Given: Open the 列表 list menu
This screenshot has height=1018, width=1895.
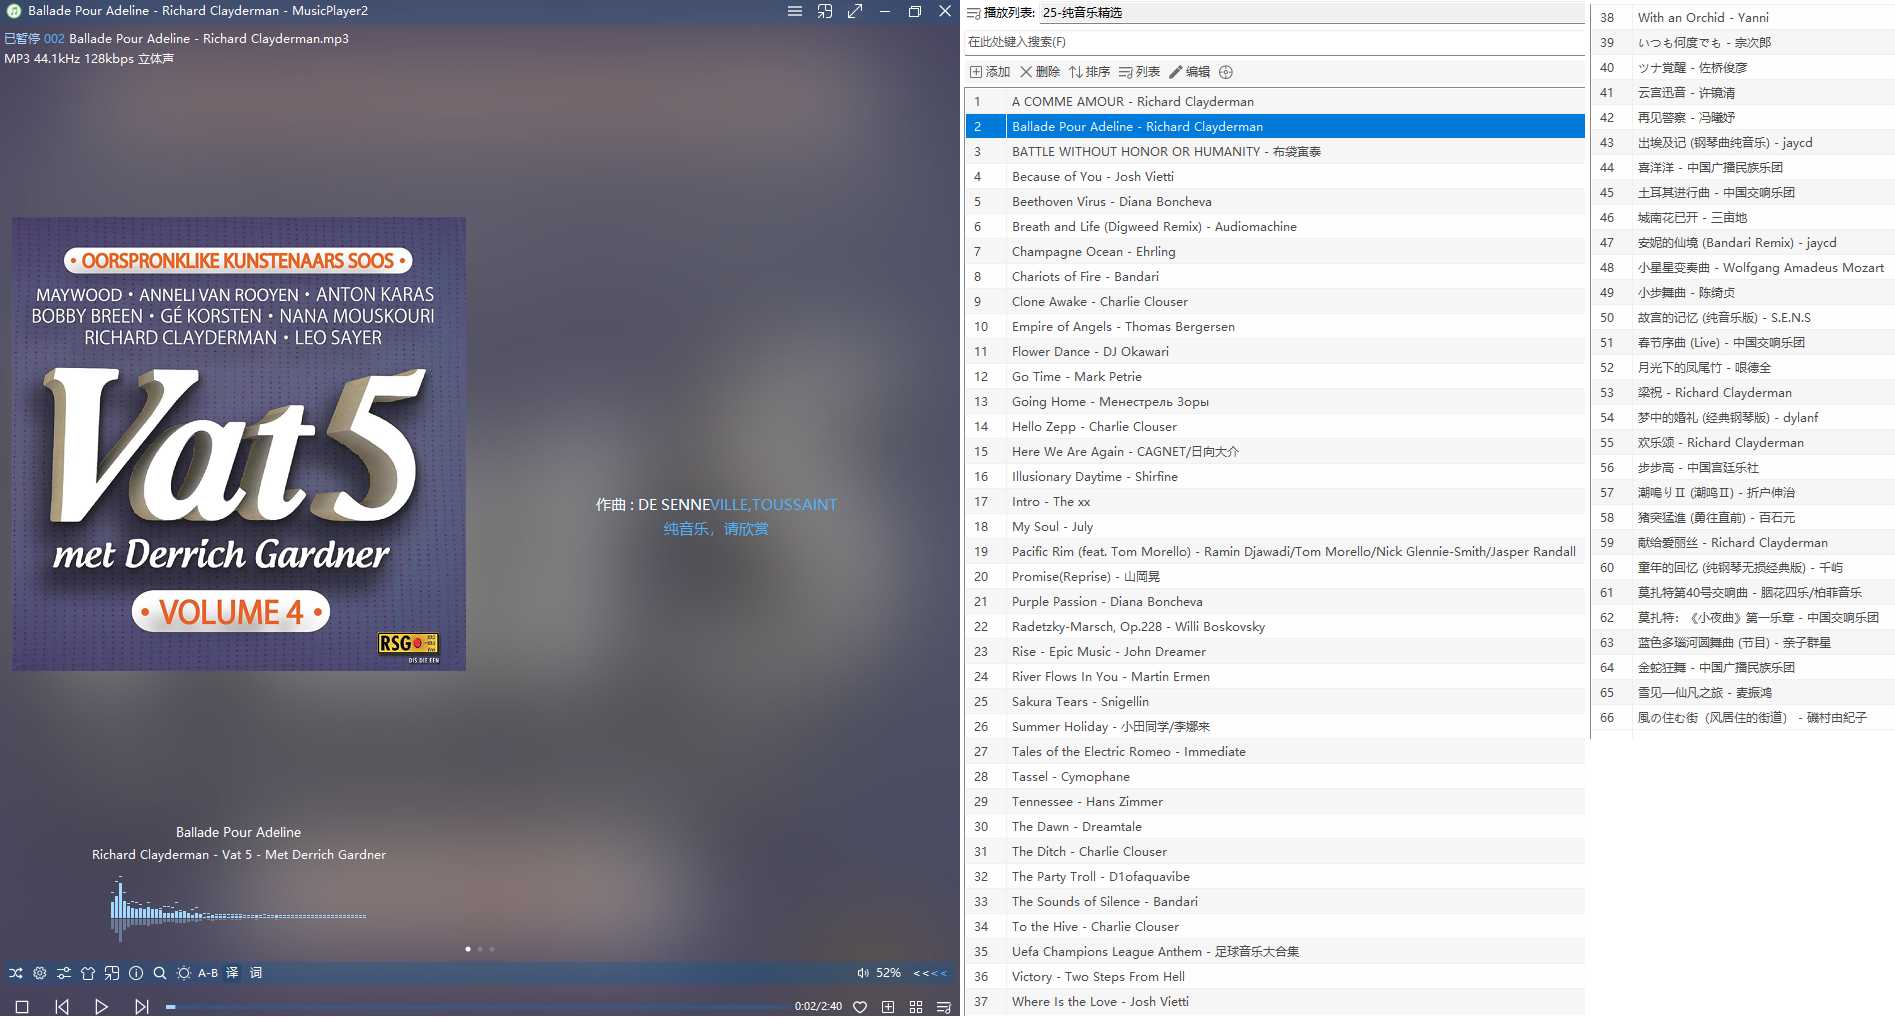Looking at the screenshot, I should (1139, 72).
